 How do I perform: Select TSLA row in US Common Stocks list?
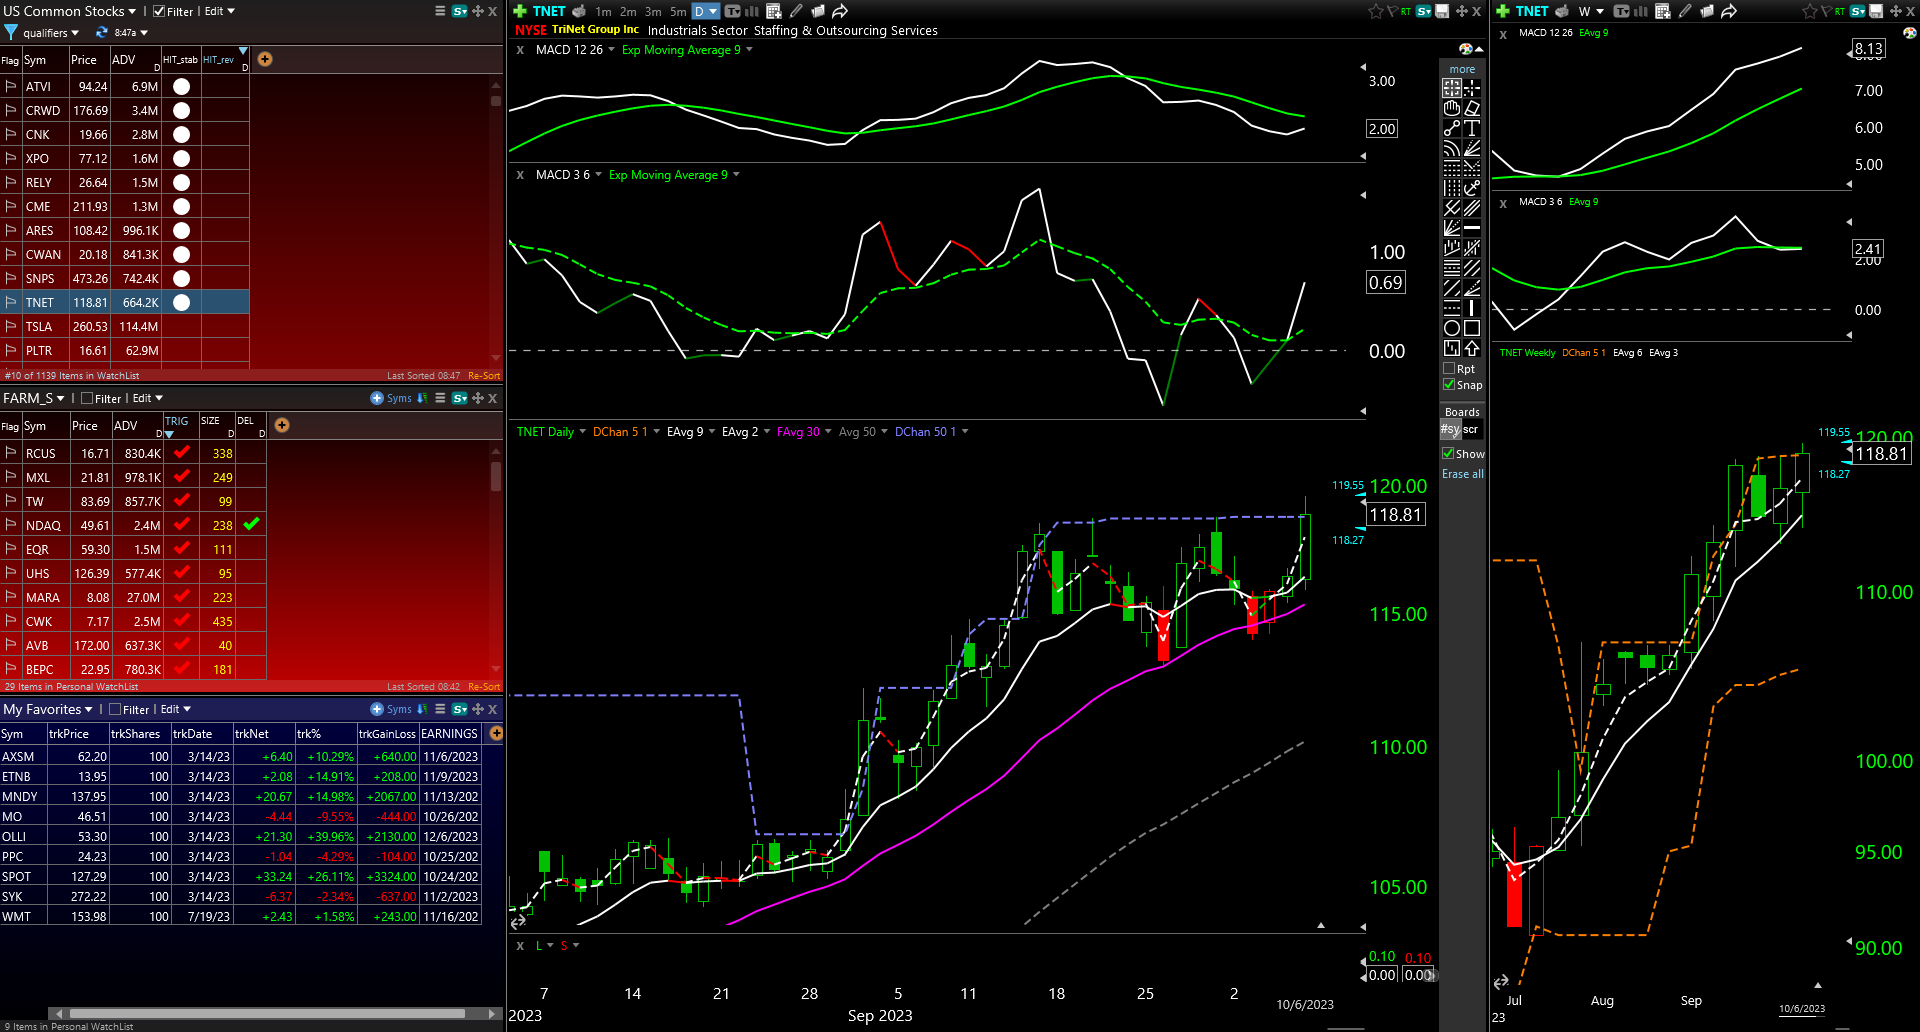(125, 326)
